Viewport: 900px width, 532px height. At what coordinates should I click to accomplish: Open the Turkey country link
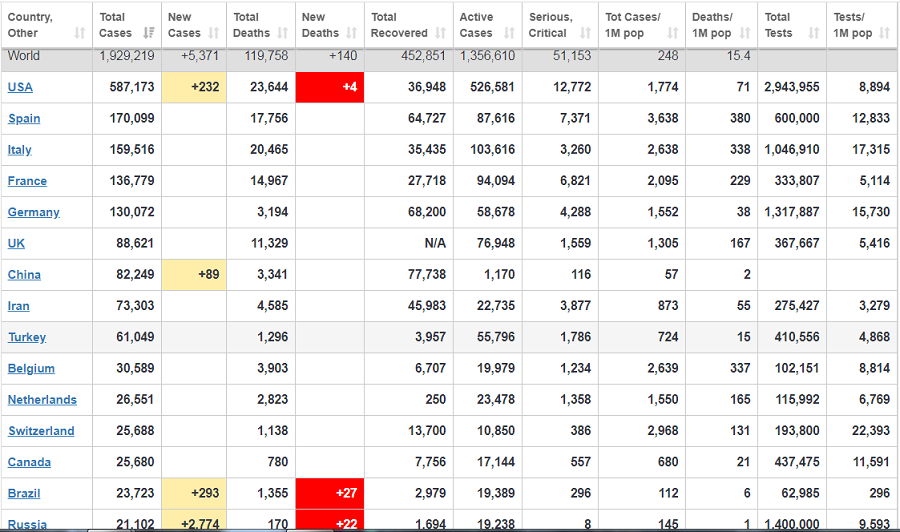(x=27, y=337)
